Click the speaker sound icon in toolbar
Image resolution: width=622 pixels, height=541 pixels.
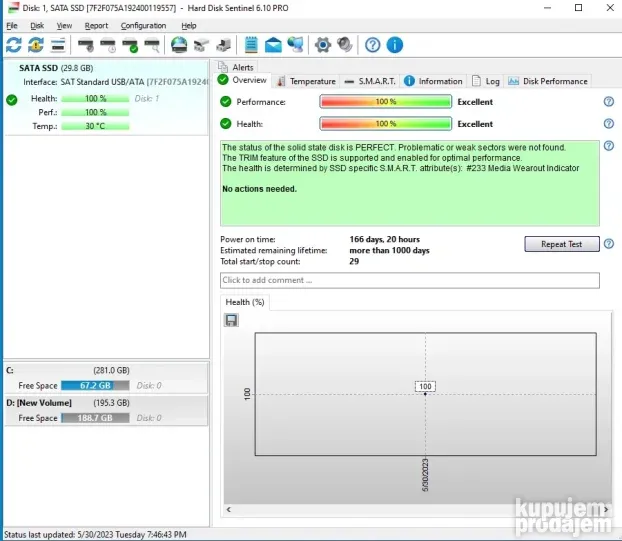coord(344,45)
